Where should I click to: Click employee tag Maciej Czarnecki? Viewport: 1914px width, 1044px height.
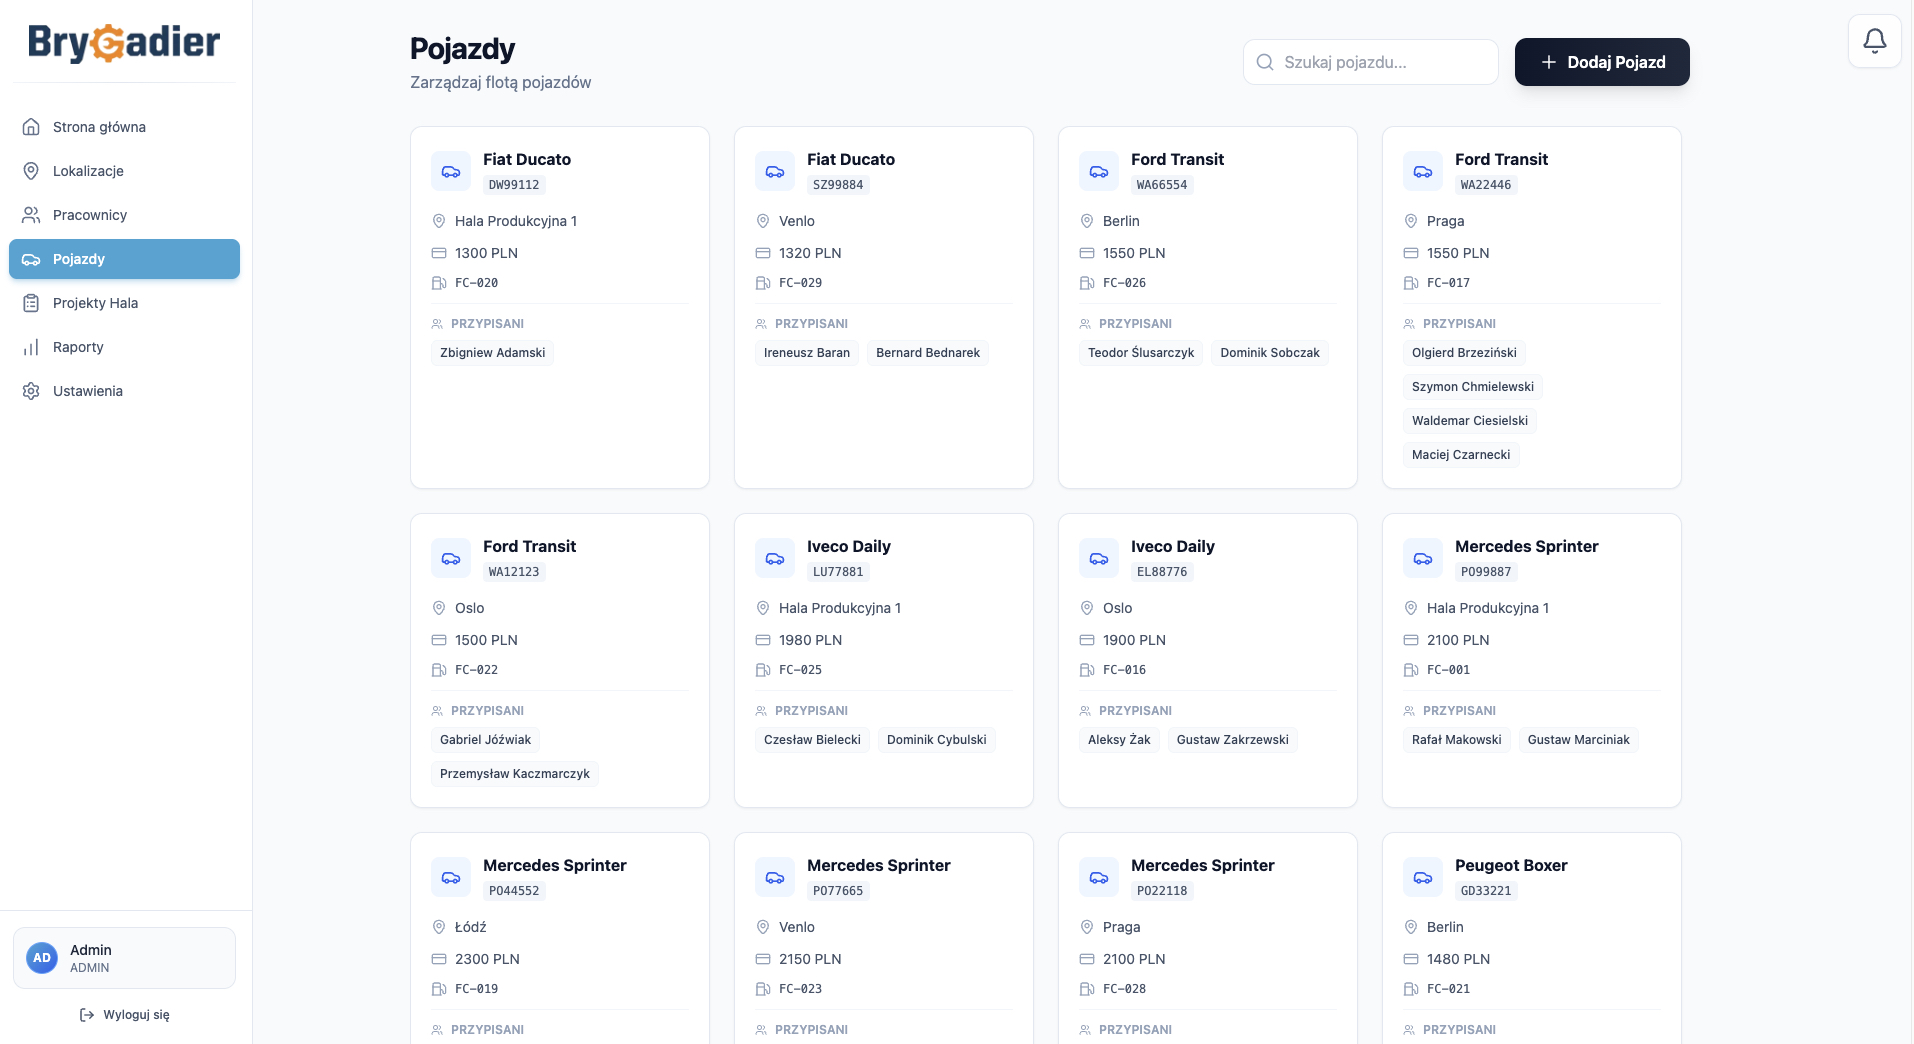[x=1461, y=455]
